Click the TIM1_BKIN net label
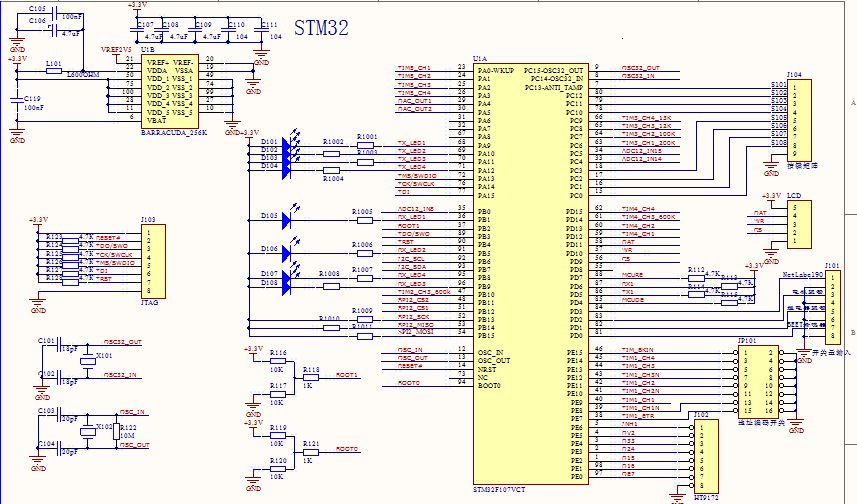The image size is (857, 504). click(x=637, y=350)
